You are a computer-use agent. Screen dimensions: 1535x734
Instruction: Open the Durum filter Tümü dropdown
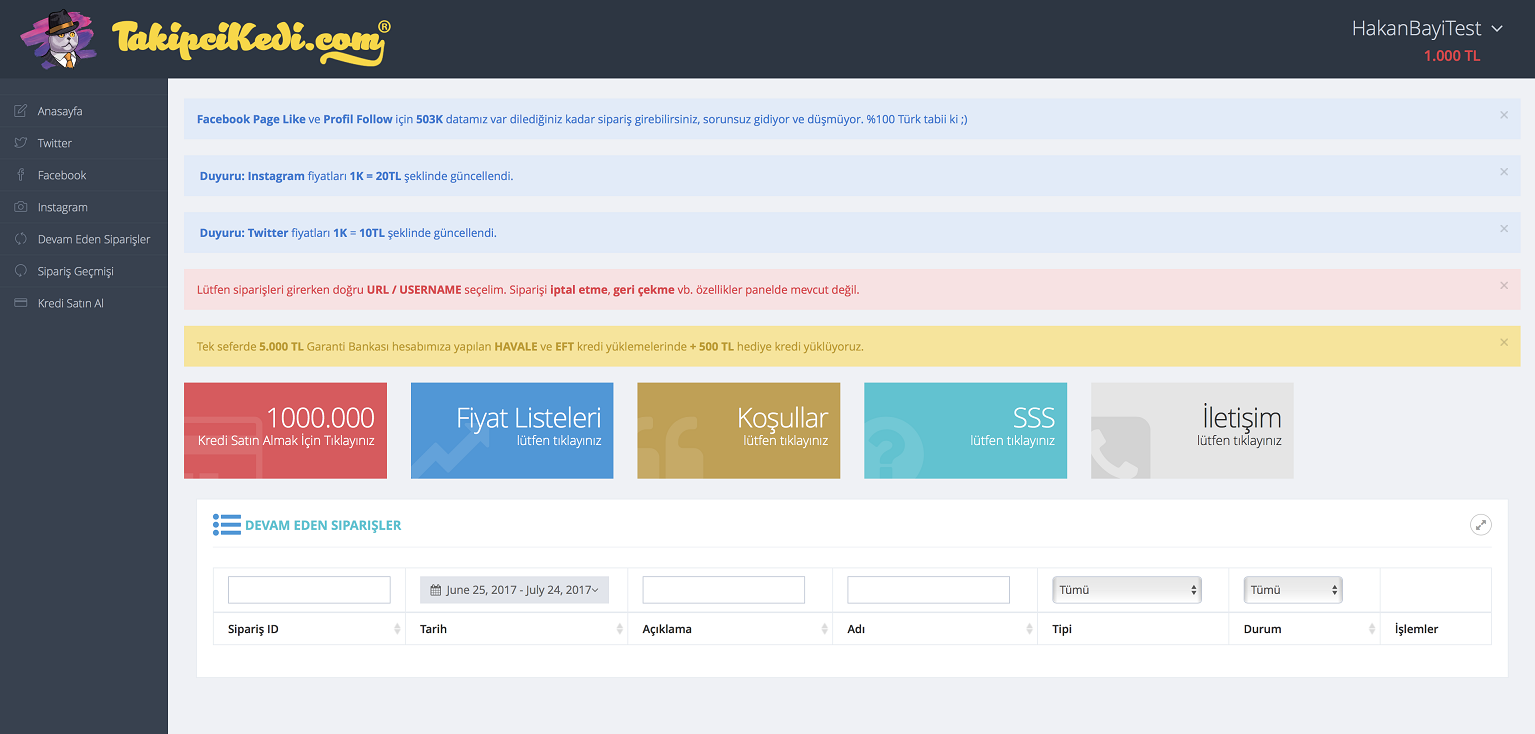[1293, 590]
